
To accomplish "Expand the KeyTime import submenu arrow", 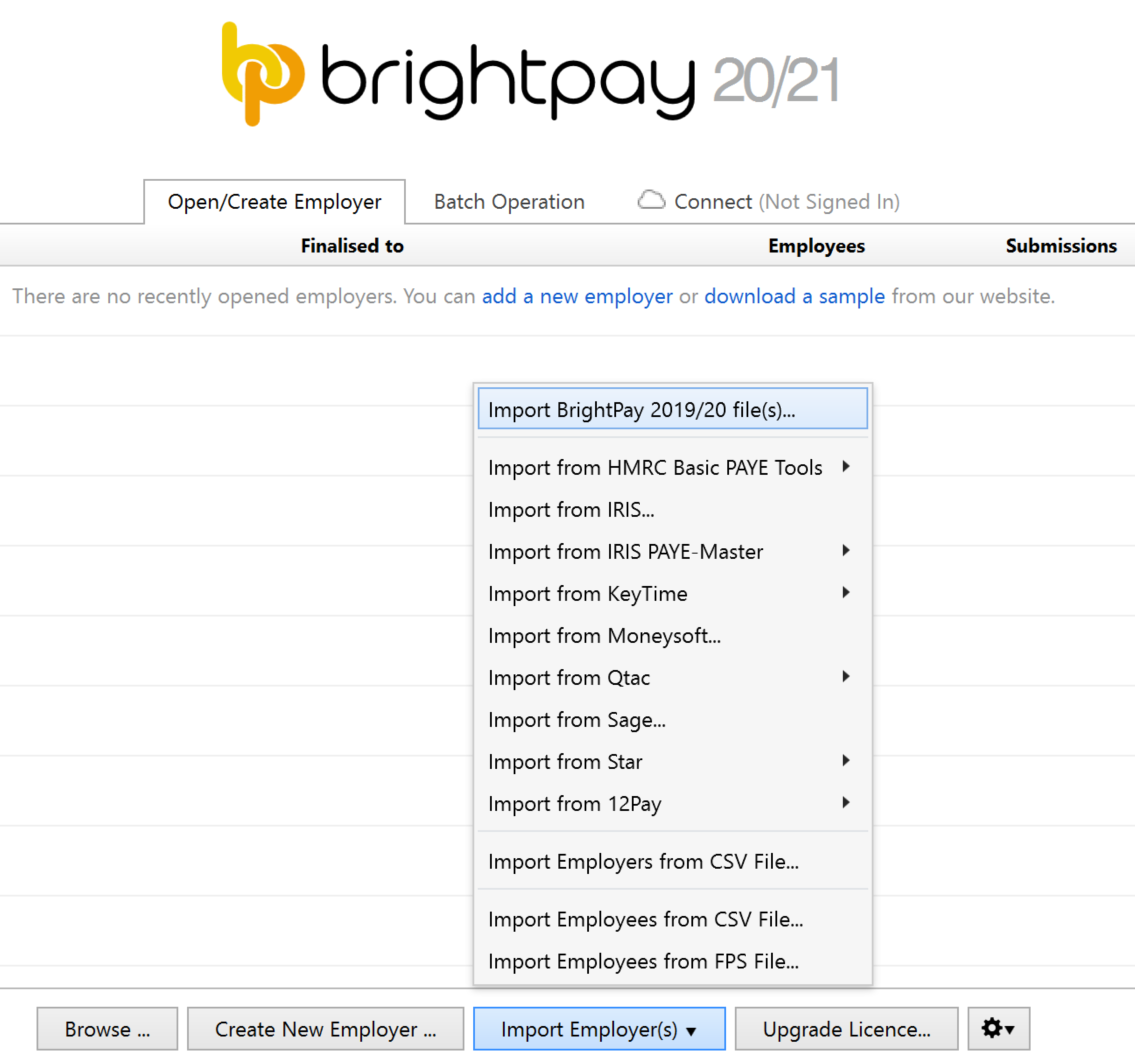I will coord(845,593).
